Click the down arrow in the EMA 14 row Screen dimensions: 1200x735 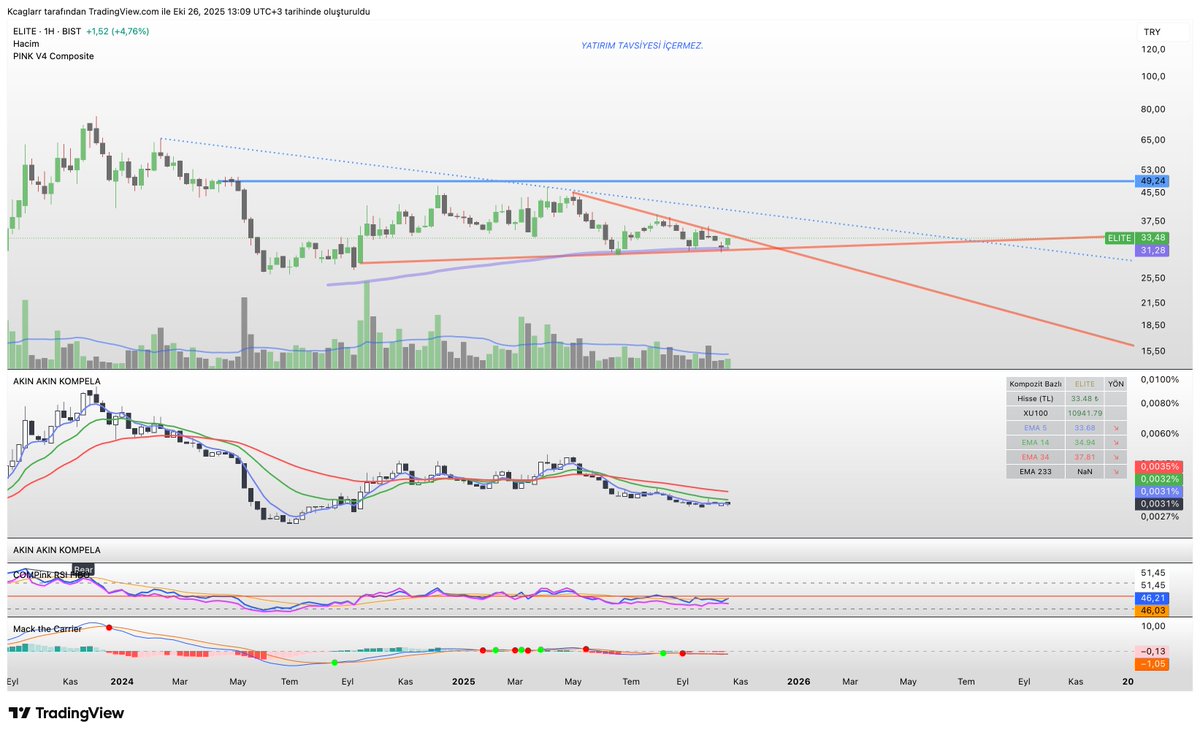tap(1116, 441)
